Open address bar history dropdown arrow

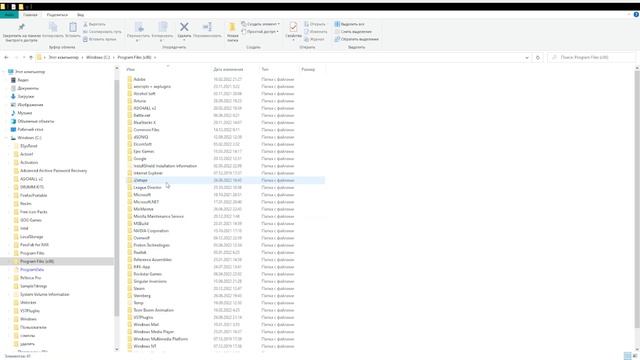(527, 58)
